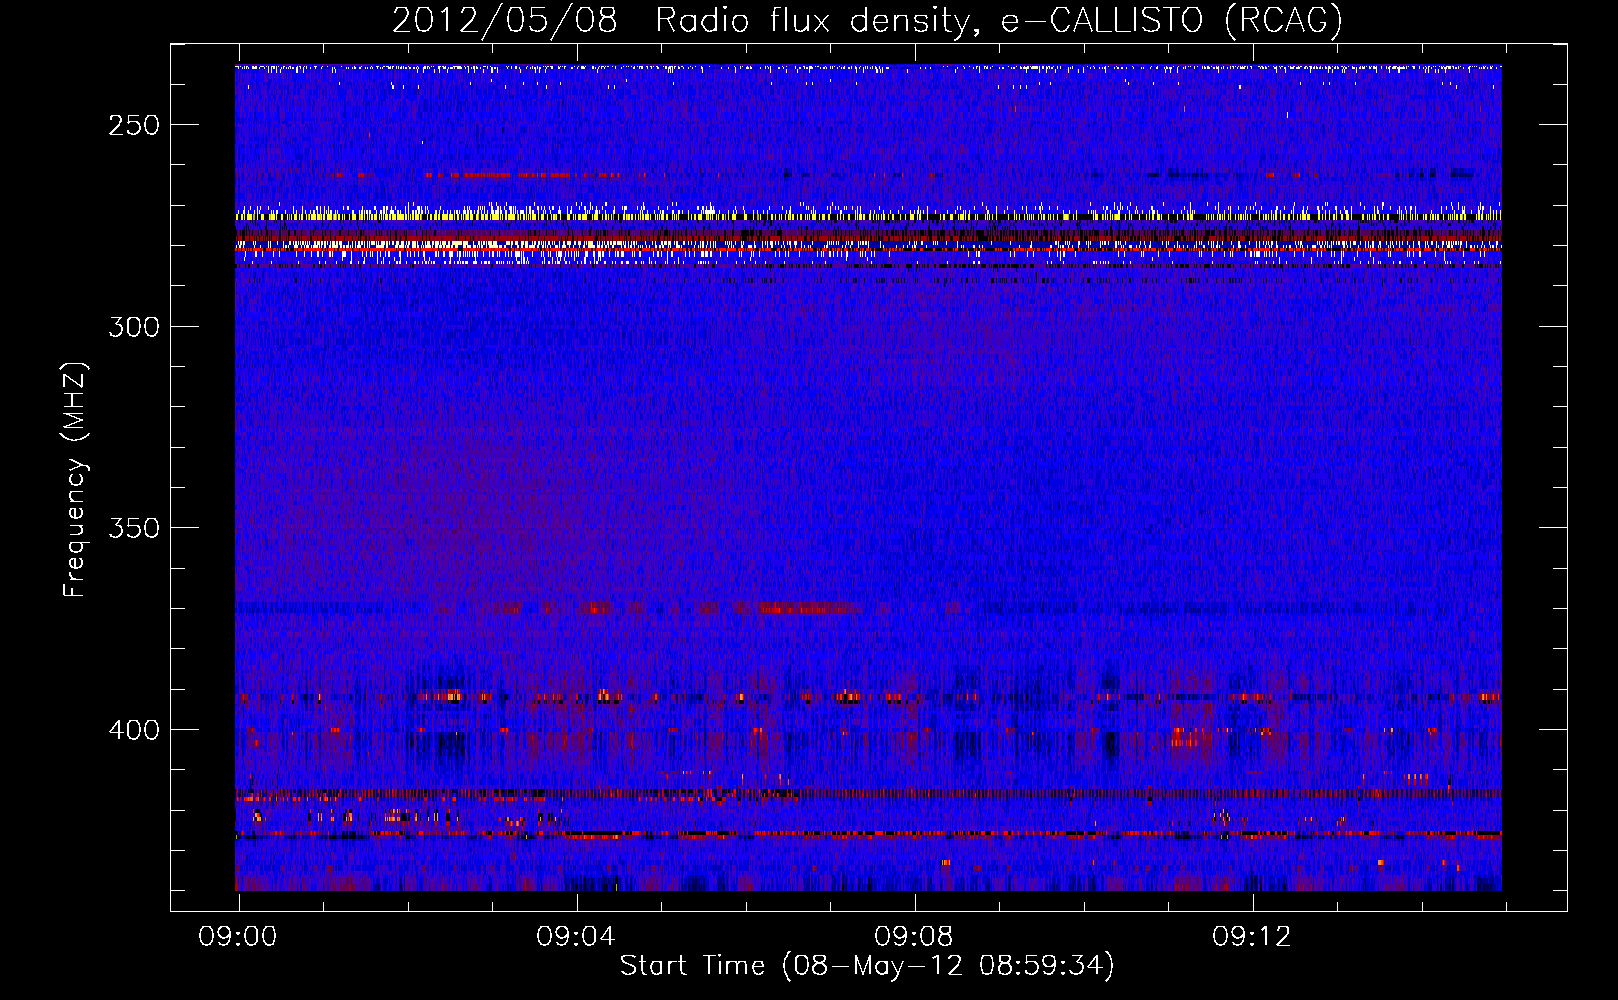Screen dimensions: 1618x1000
Task: Click the 09:04 time tick label
Action: pyautogui.click(x=576, y=937)
